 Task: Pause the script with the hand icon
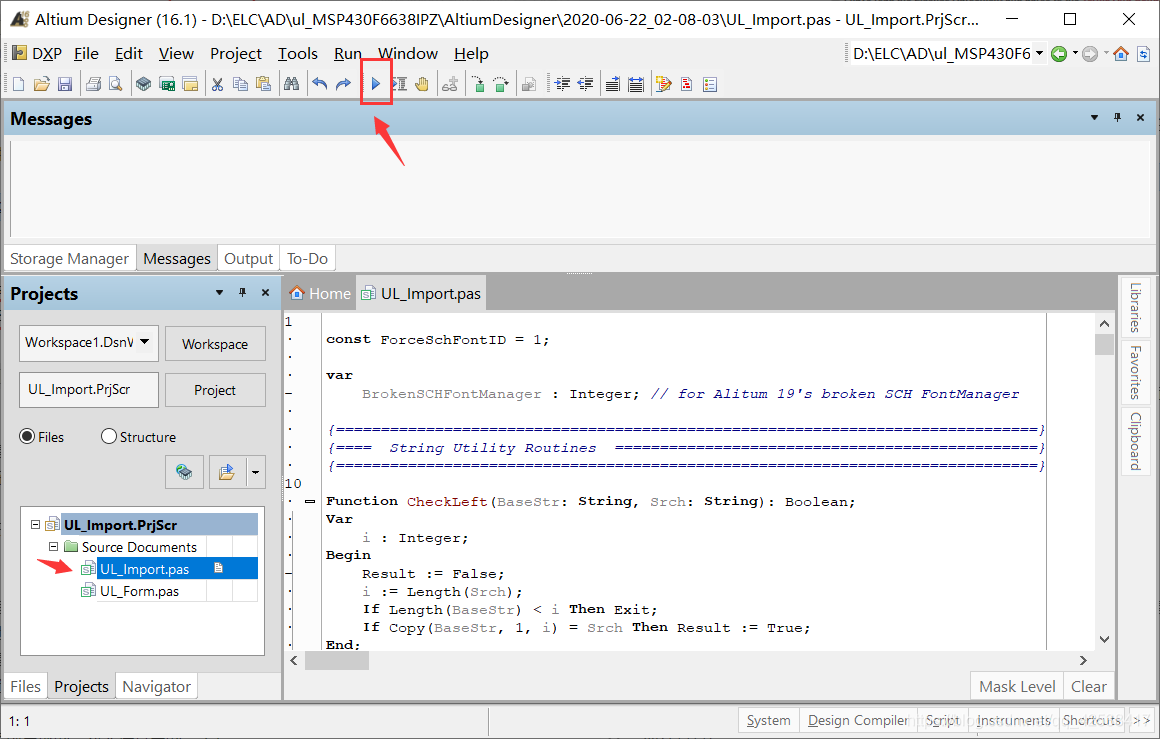point(422,84)
